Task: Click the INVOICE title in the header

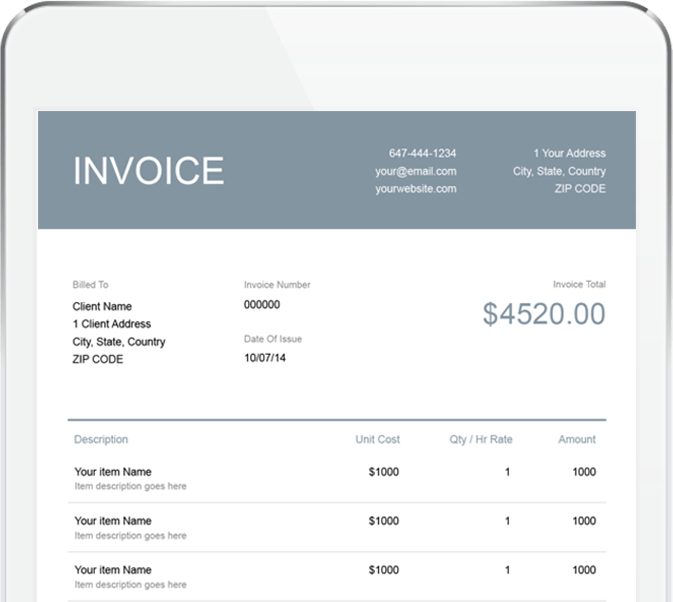Action: (x=148, y=171)
